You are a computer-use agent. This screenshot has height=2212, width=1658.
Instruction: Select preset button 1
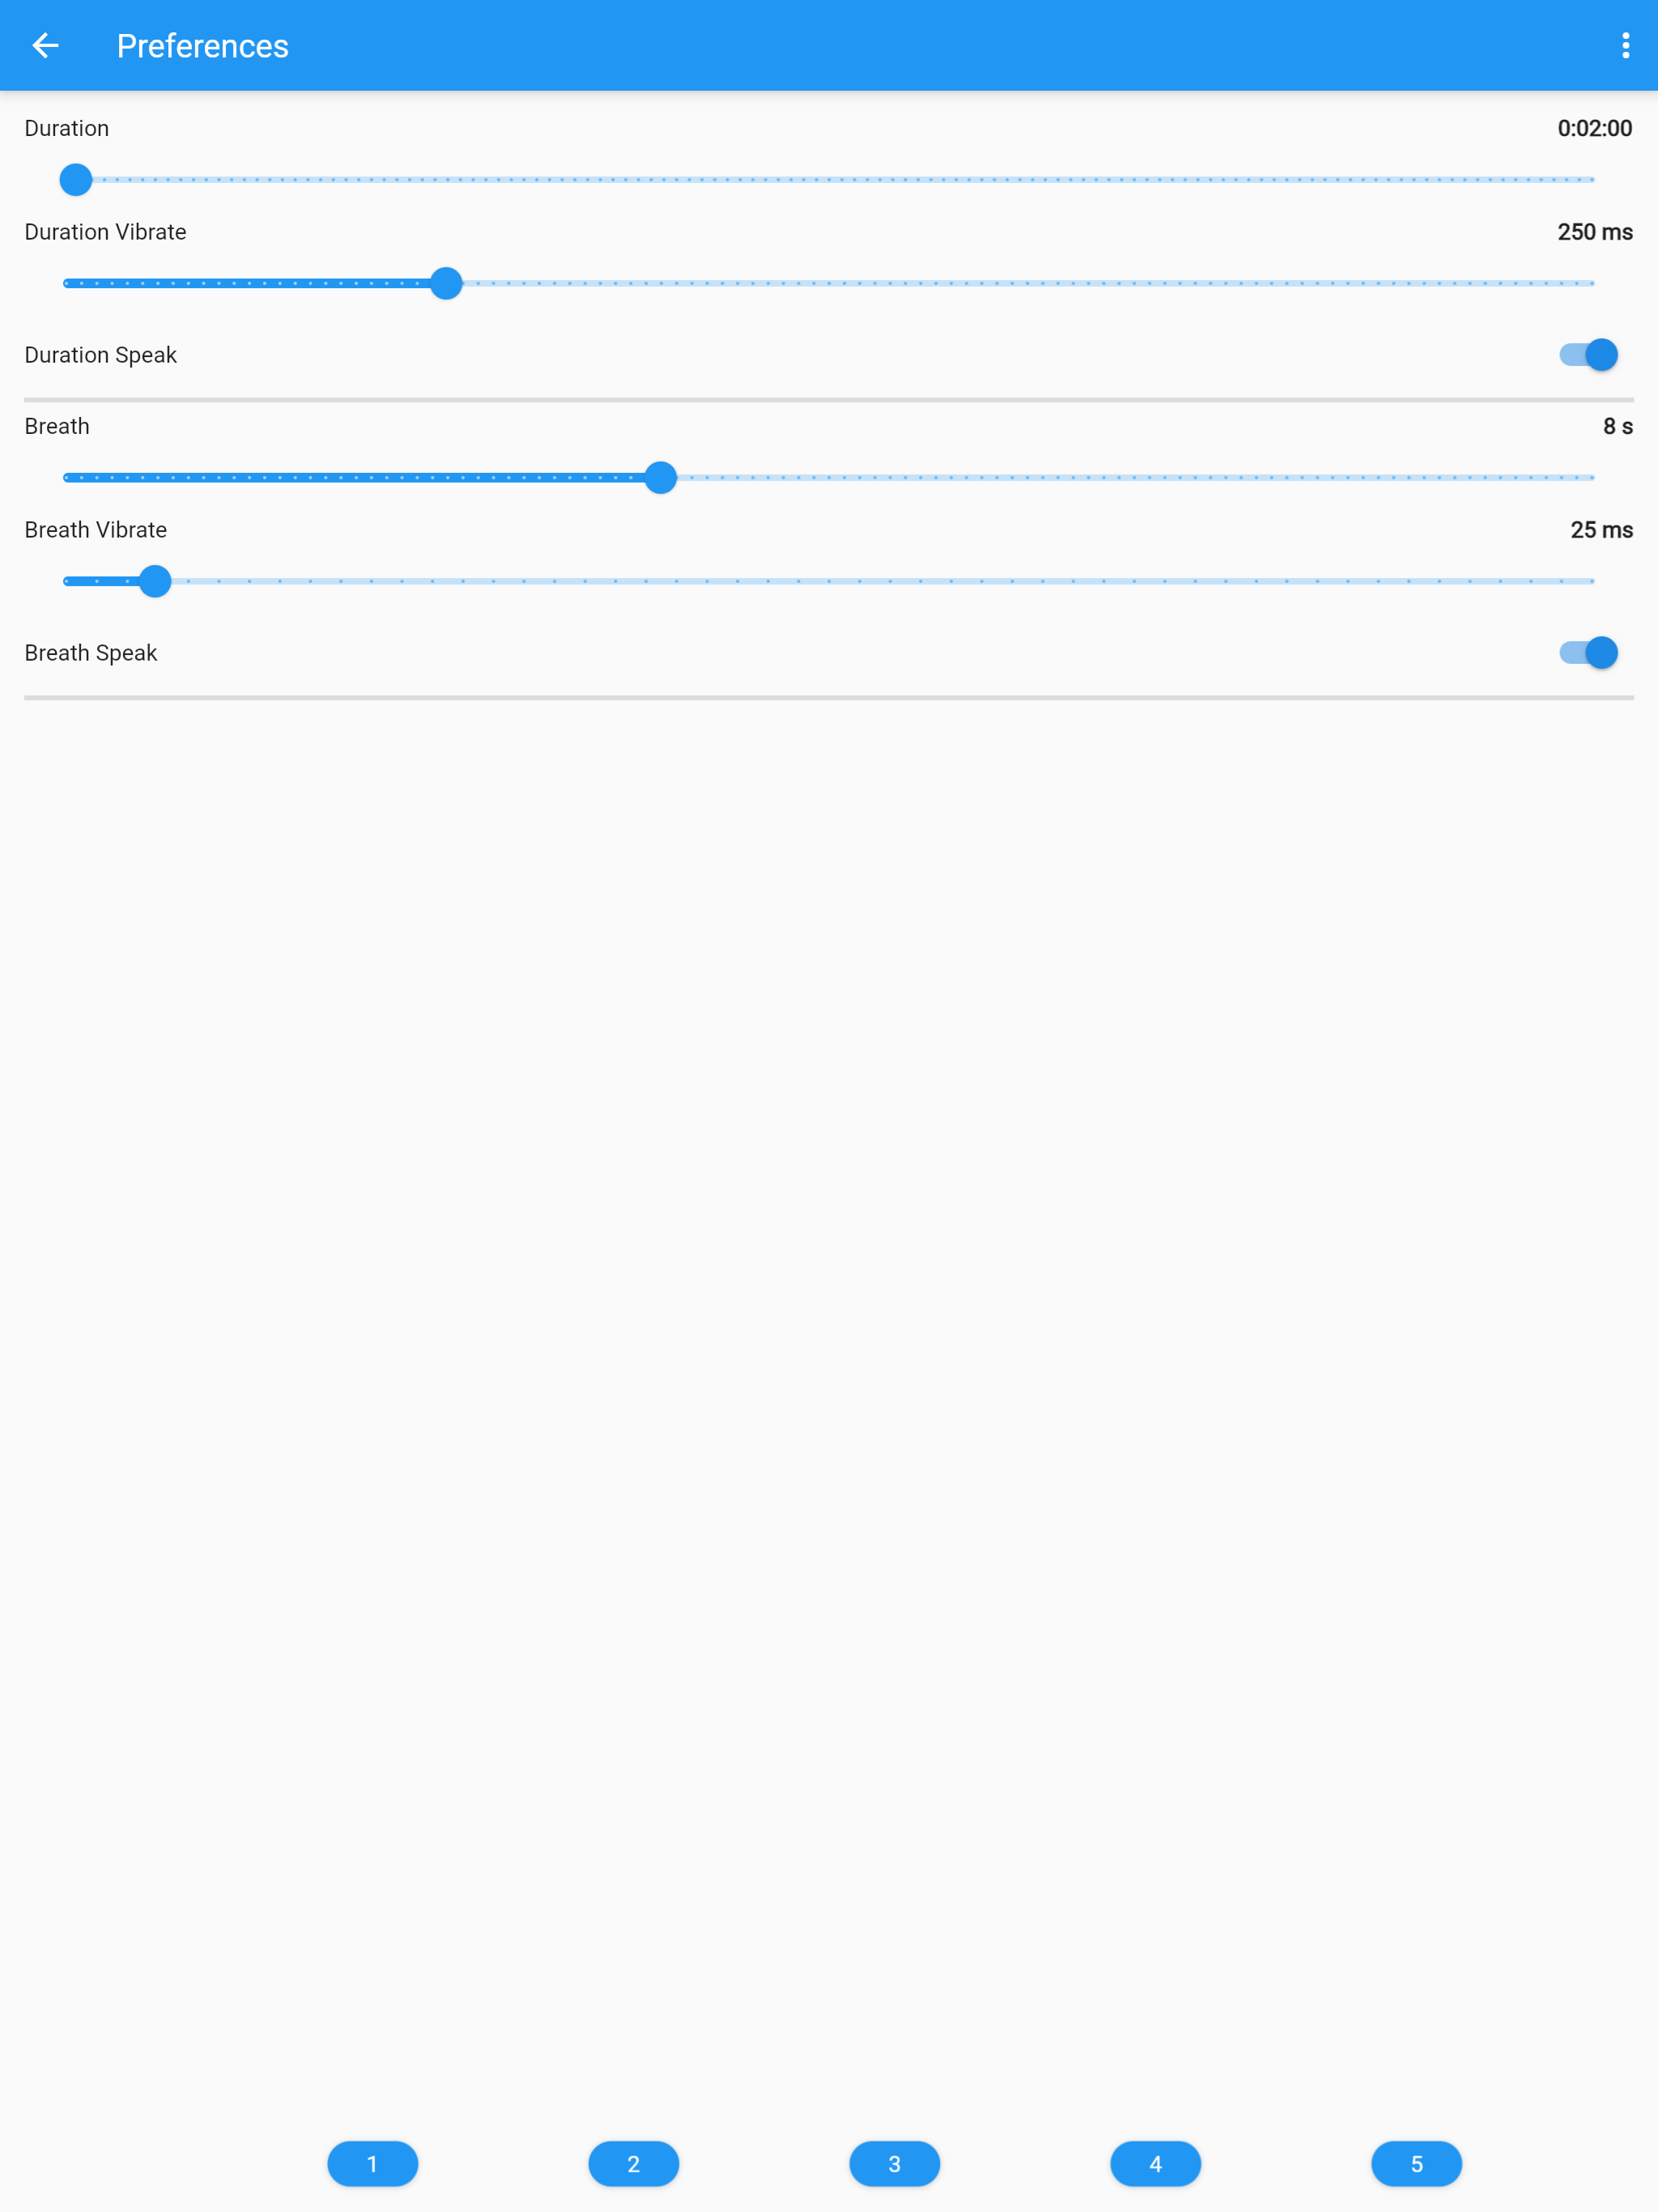click(372, 2163)
